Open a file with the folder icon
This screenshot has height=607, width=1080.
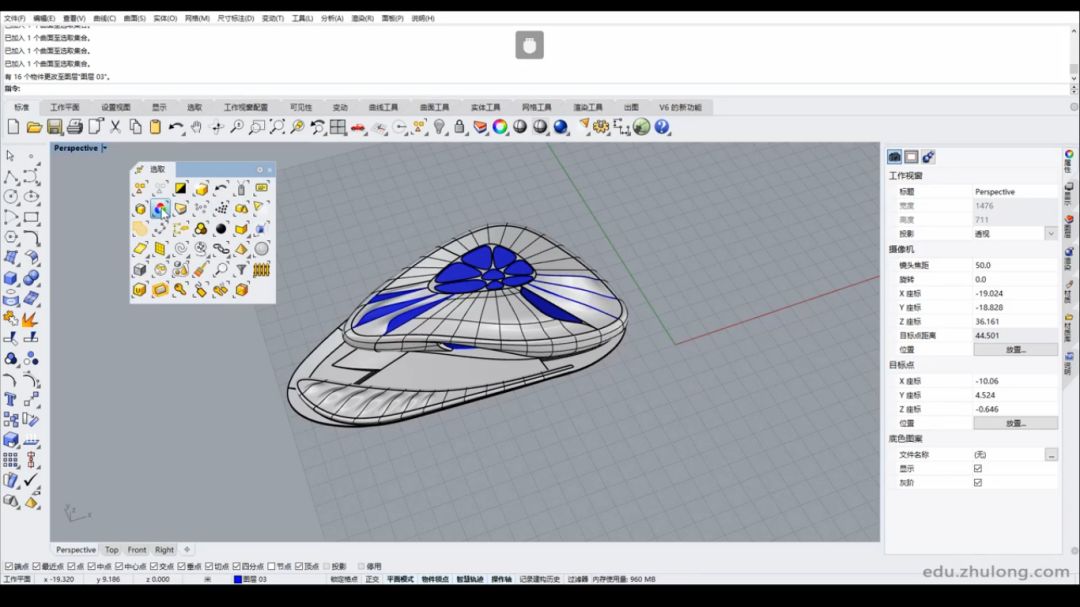[x=34, y=127]
